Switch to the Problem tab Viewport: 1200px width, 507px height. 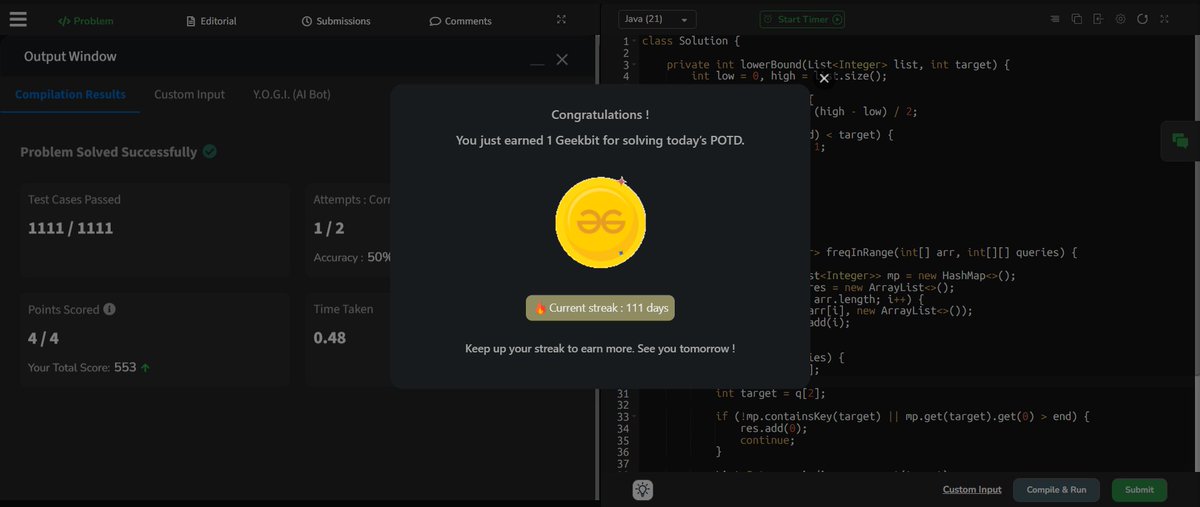point(85,21)
